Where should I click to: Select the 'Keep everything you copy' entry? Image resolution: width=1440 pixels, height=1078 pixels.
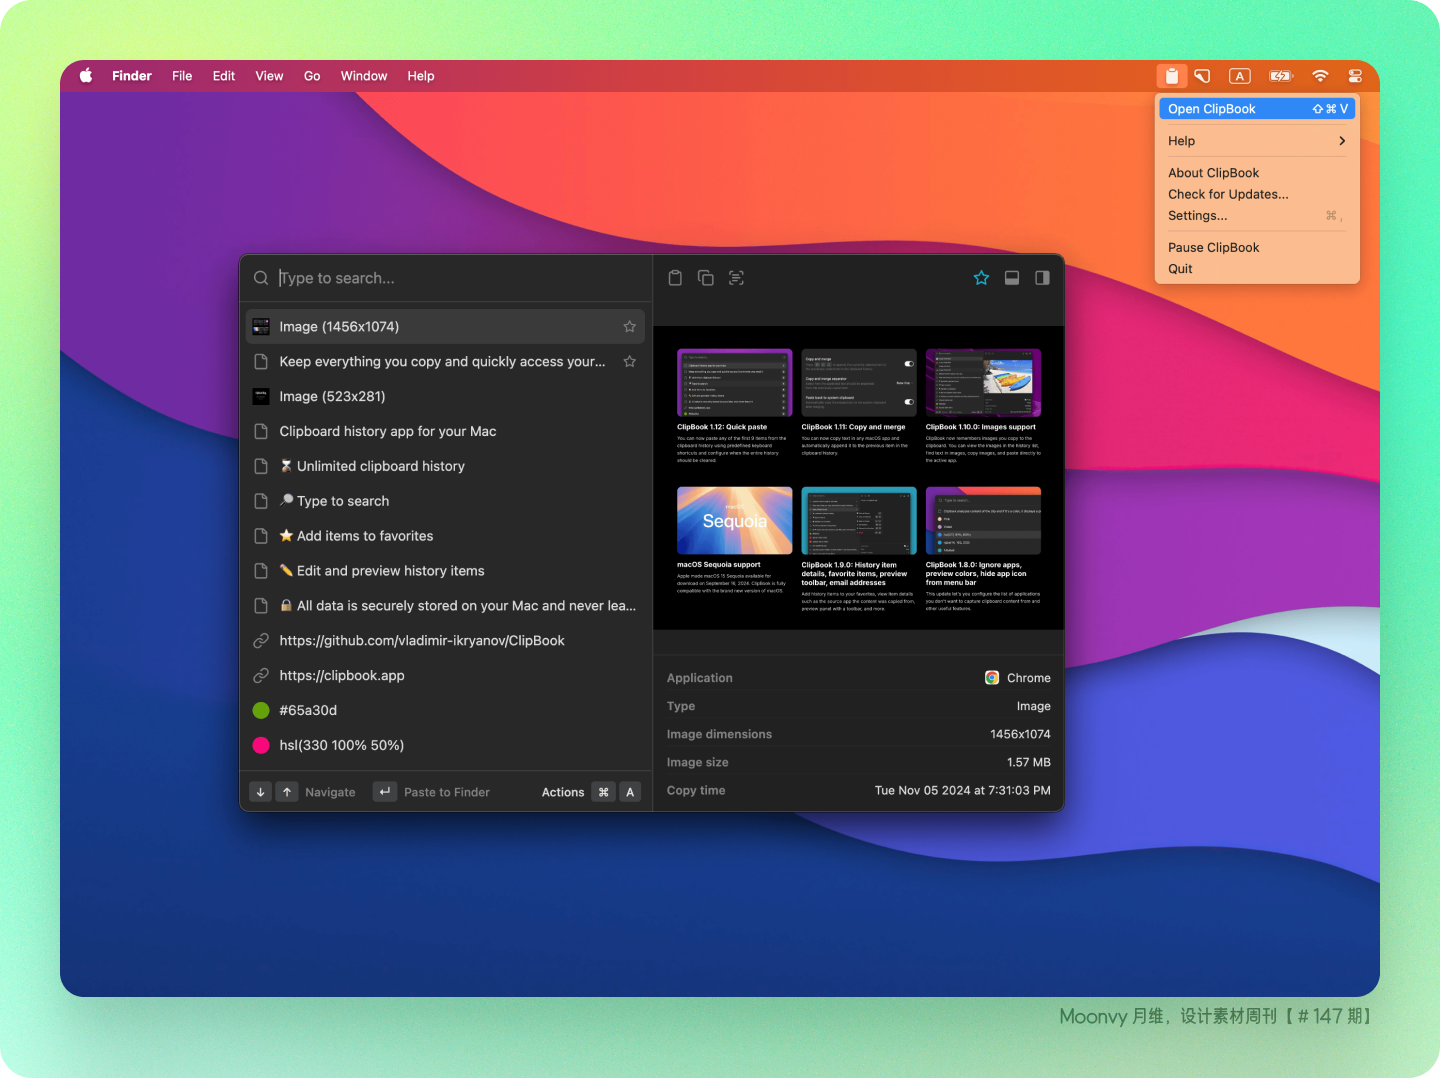click(445, 362)
